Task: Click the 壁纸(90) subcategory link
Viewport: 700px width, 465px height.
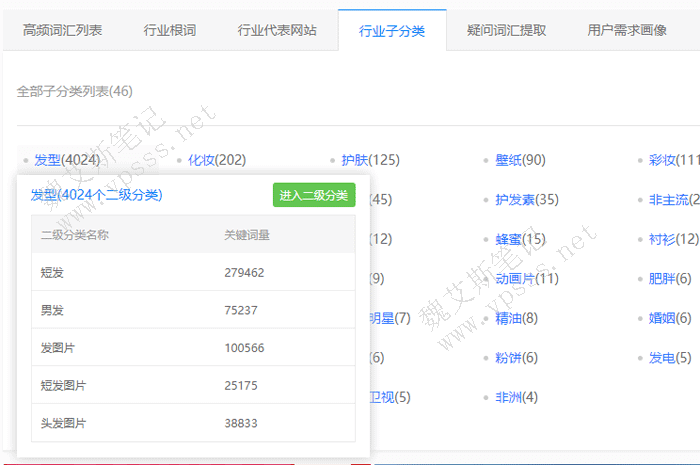Action: (520, 160)
